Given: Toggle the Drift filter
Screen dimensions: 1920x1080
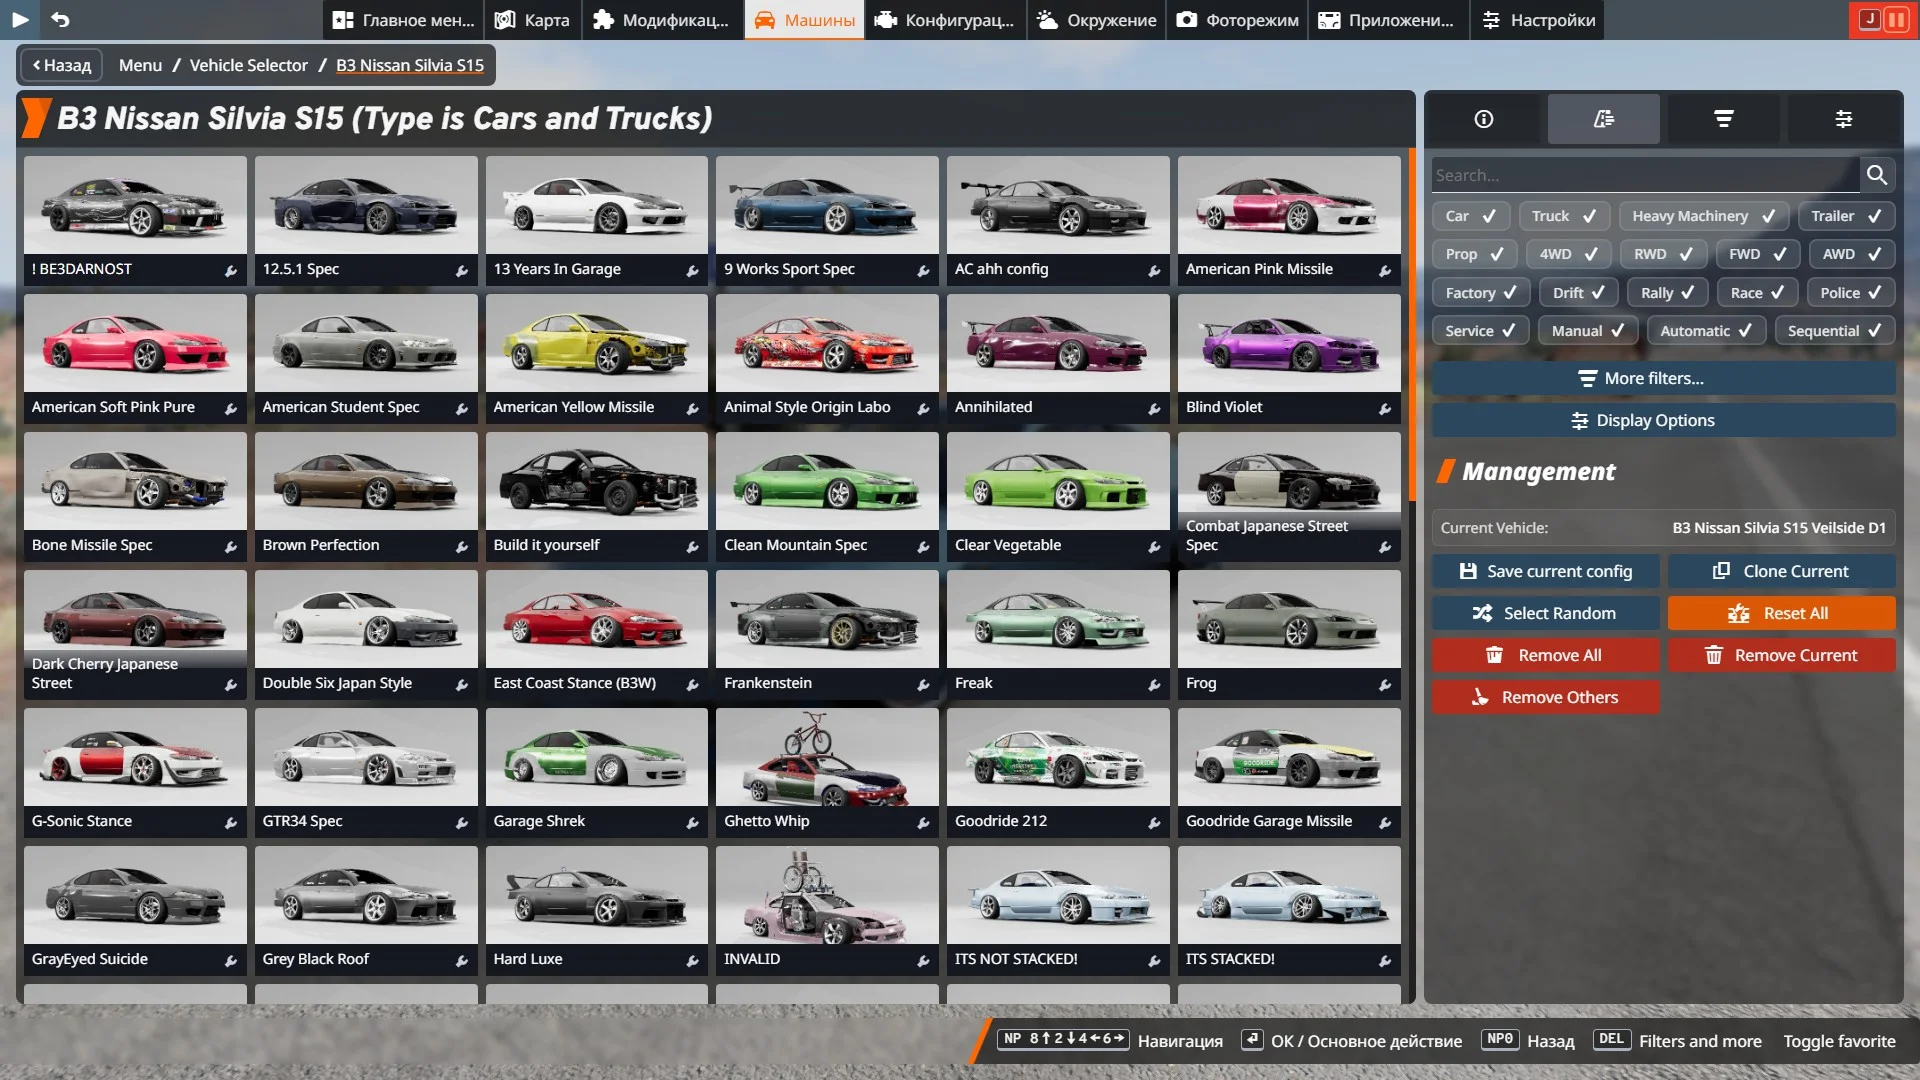Looking at the screenshot, I should coord(1578,293).
